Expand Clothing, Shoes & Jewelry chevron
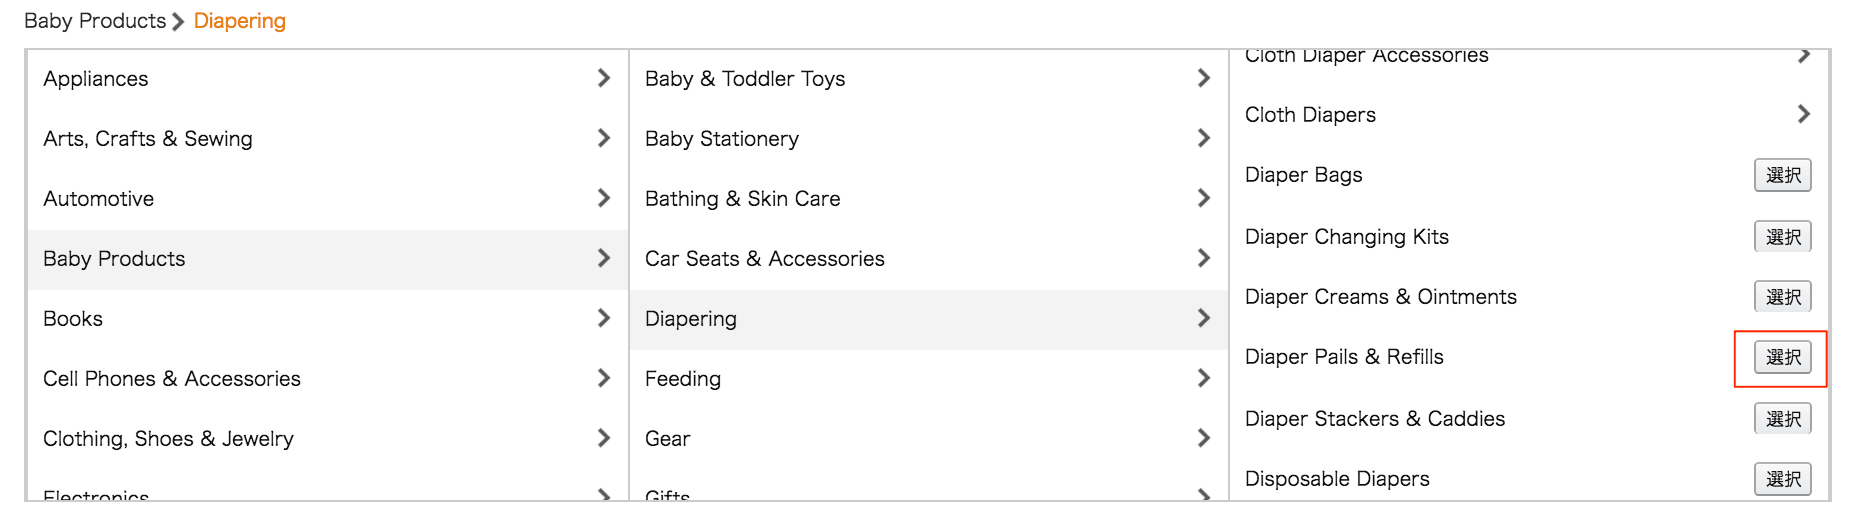 point(603,438)
